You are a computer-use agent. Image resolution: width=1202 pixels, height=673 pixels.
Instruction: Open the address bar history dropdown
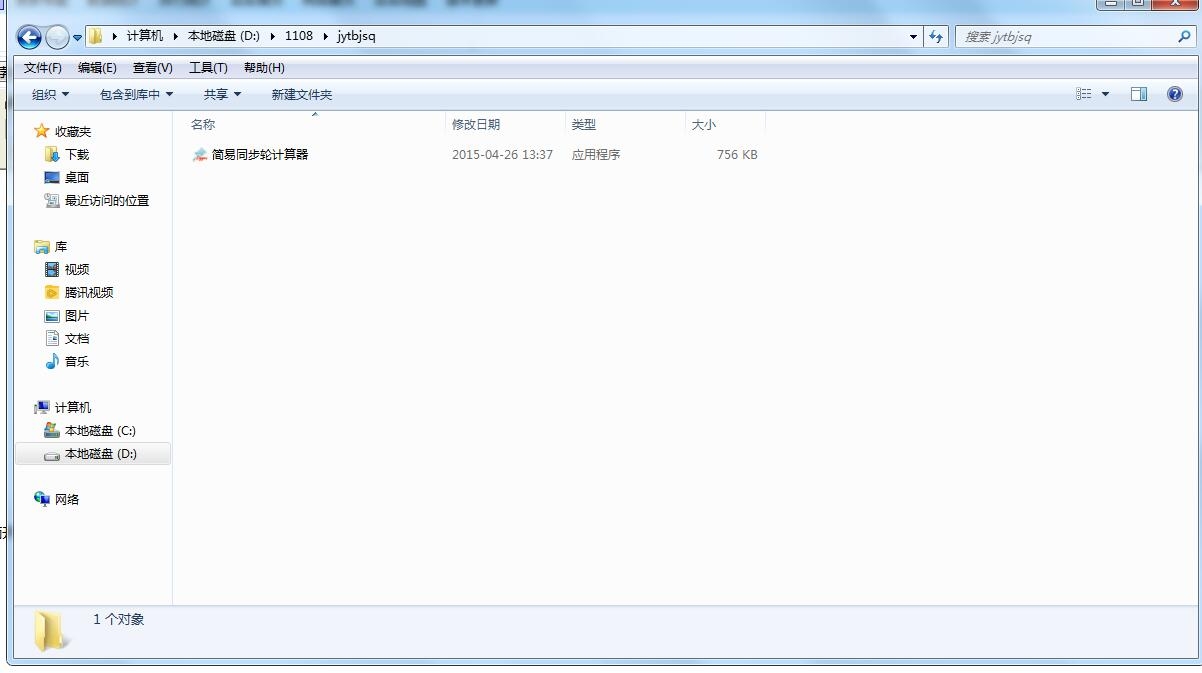point(913,36)
